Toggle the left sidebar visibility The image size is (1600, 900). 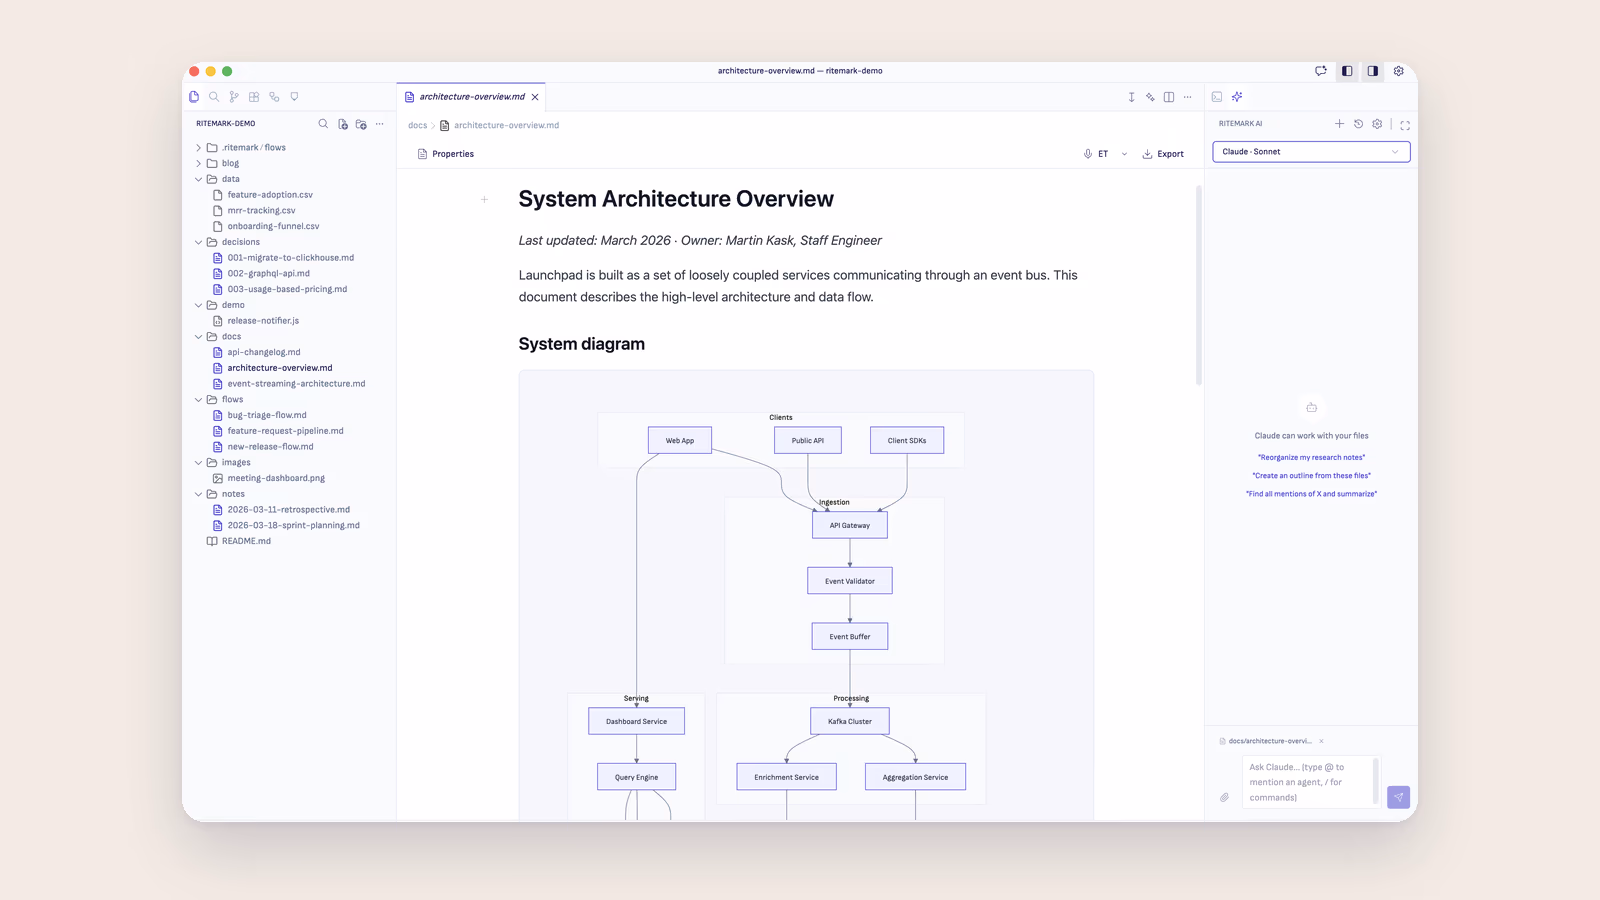click(x=1347, y=71)
